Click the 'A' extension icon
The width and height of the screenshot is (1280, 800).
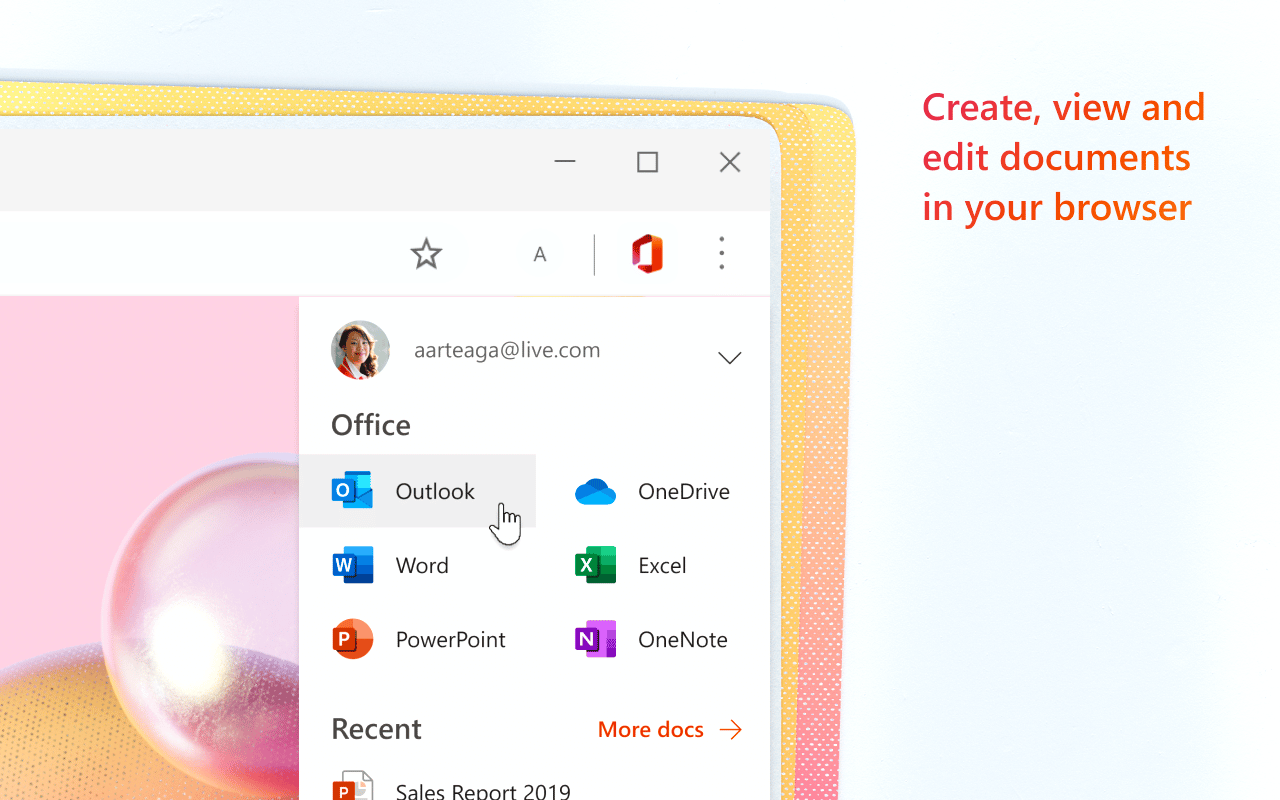(540, 253)
